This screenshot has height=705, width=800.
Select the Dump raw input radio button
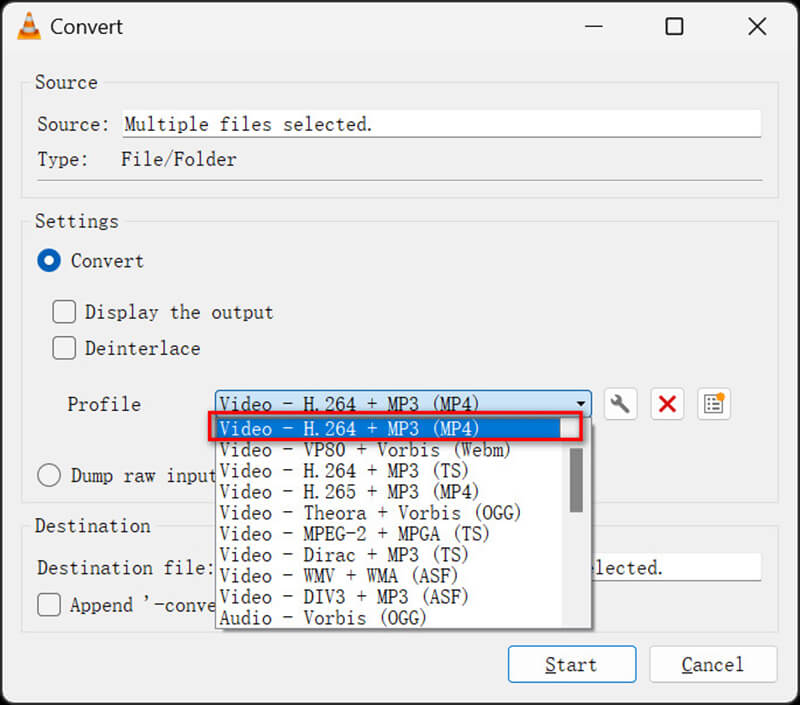49,475
